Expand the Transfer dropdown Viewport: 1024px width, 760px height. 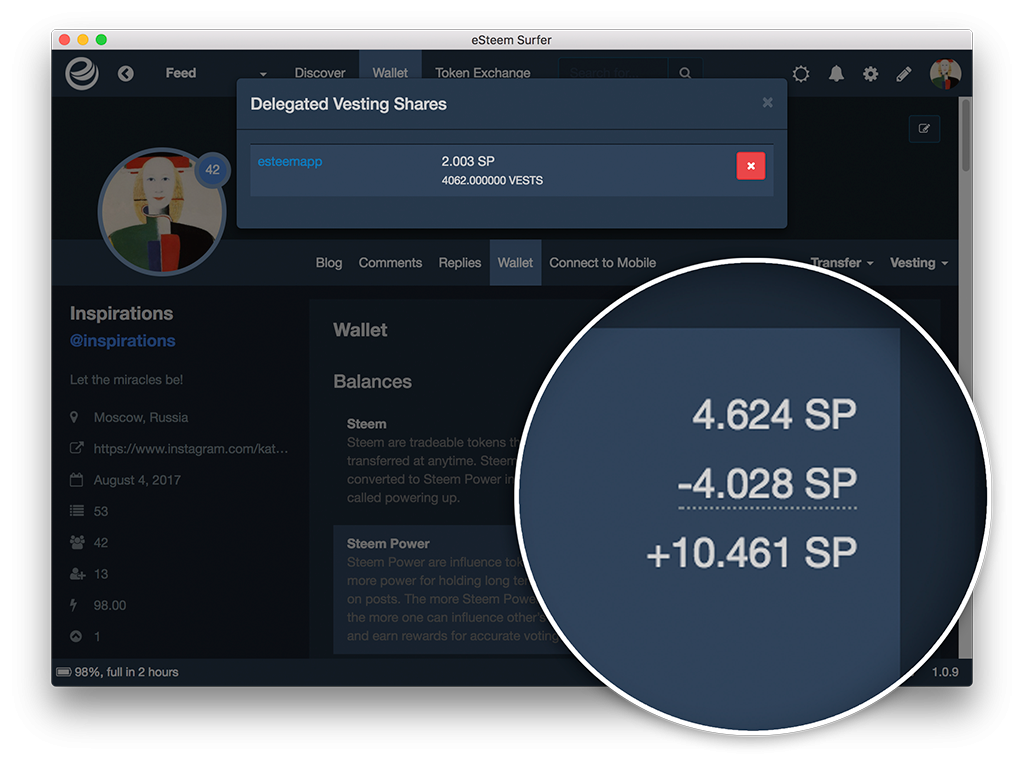(842, 262)
